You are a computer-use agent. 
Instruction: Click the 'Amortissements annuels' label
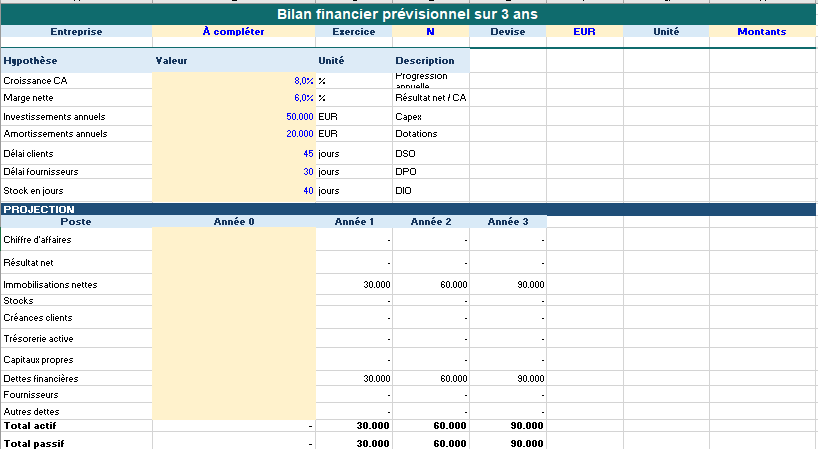[x=76, y=134]
